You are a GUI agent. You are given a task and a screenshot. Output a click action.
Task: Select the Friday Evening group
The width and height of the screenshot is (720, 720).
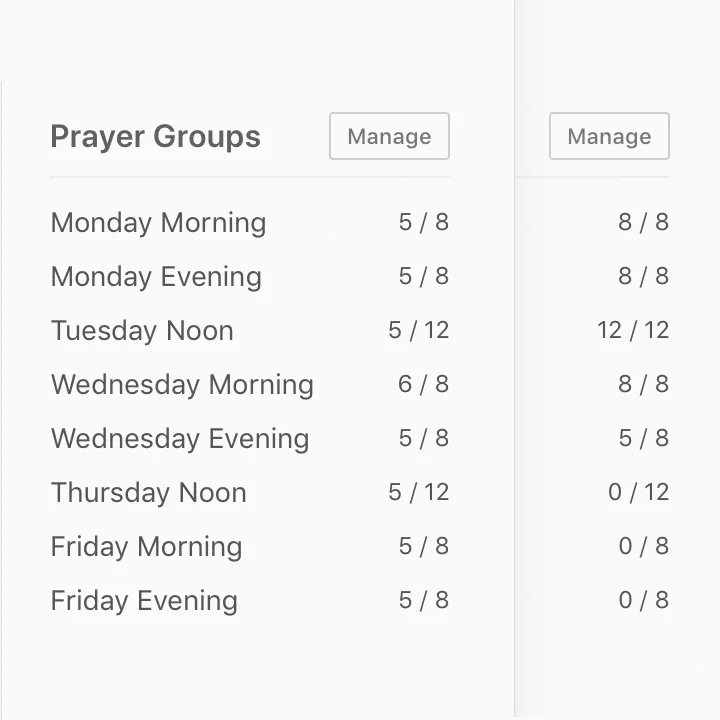click(144, 600)
